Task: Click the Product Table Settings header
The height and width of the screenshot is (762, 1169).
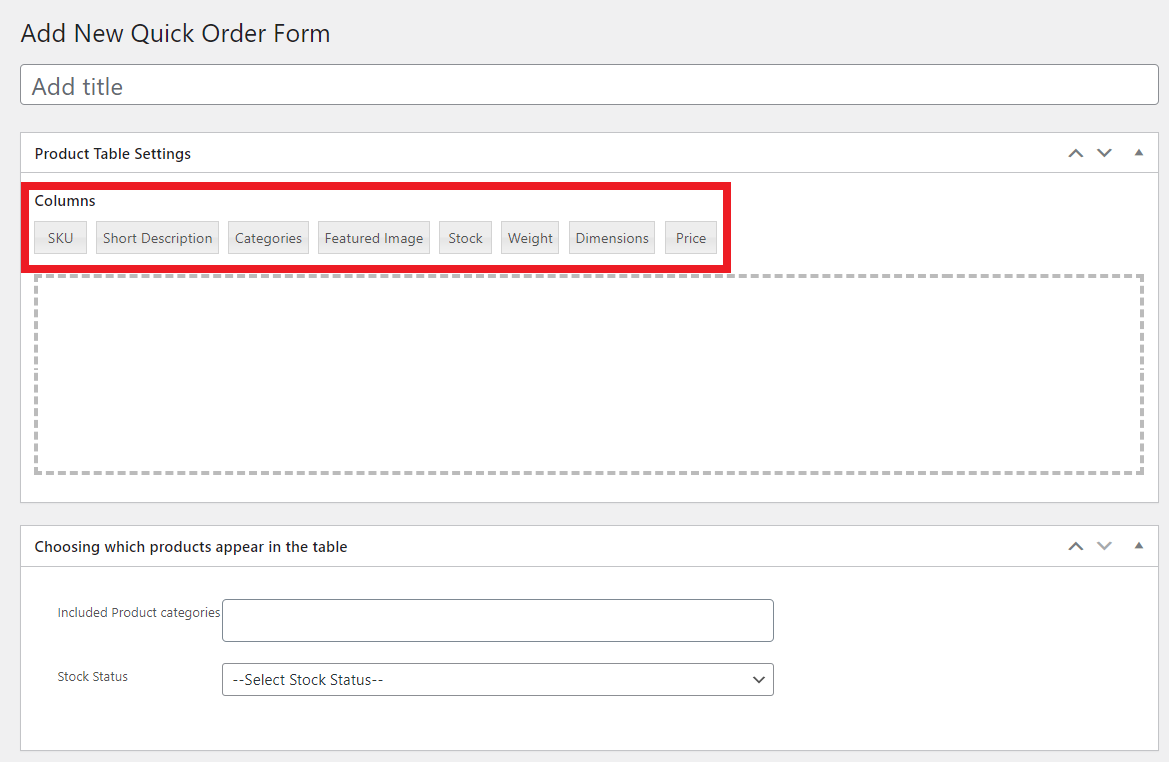Action: tap(113, 153)
